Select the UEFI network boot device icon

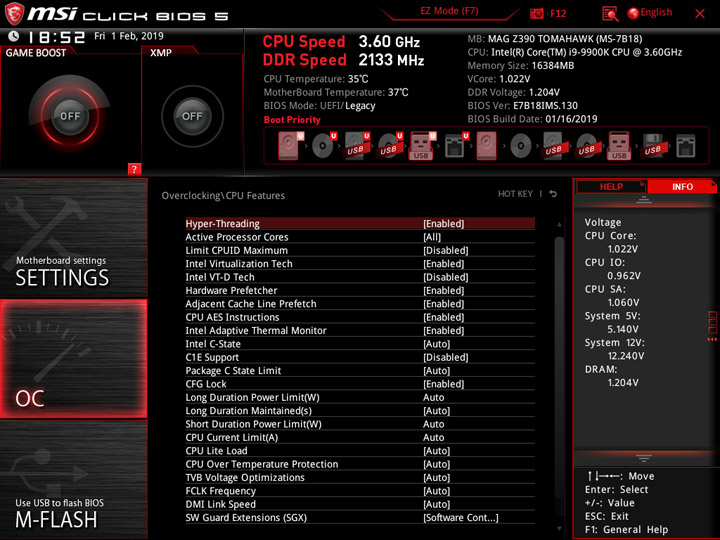(456, 146)
